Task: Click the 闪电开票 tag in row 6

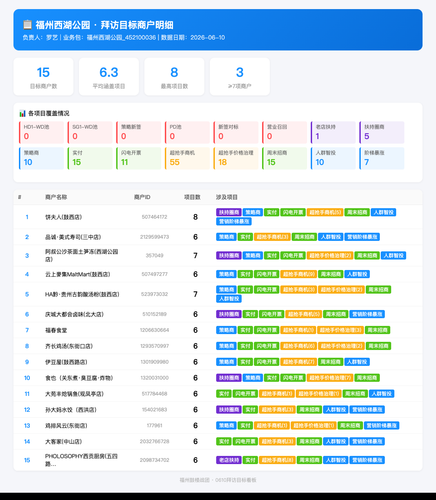Action: pyautogui.click(x=271, y=314)
